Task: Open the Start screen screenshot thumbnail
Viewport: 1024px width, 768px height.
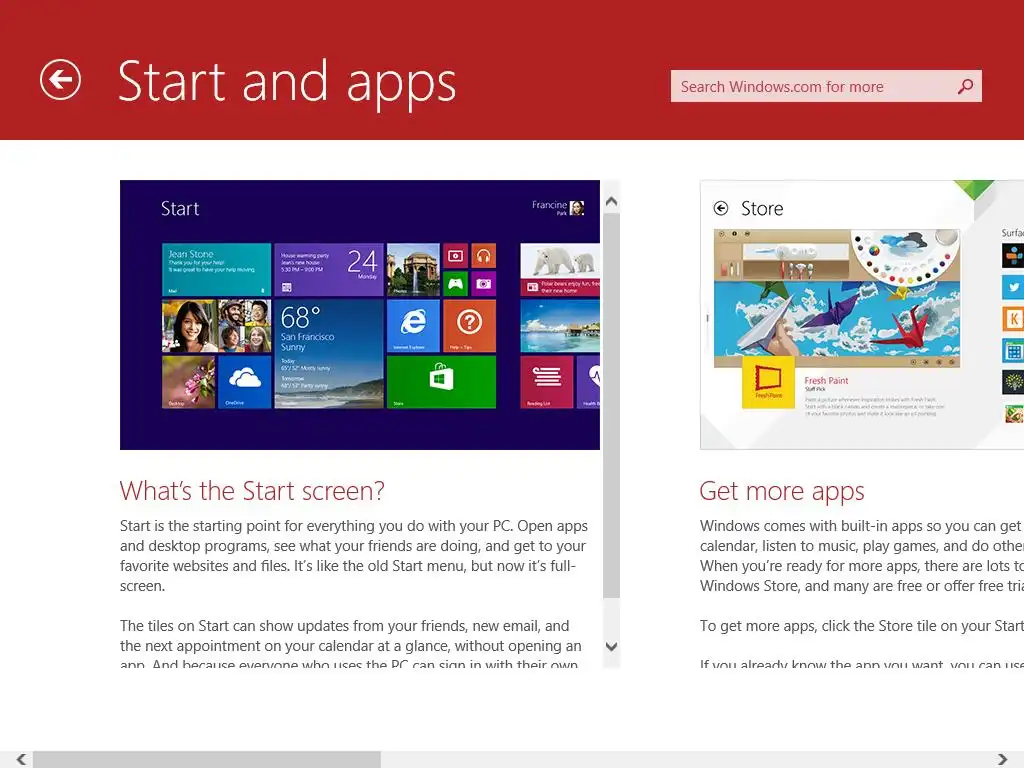Action: (360, 315)
